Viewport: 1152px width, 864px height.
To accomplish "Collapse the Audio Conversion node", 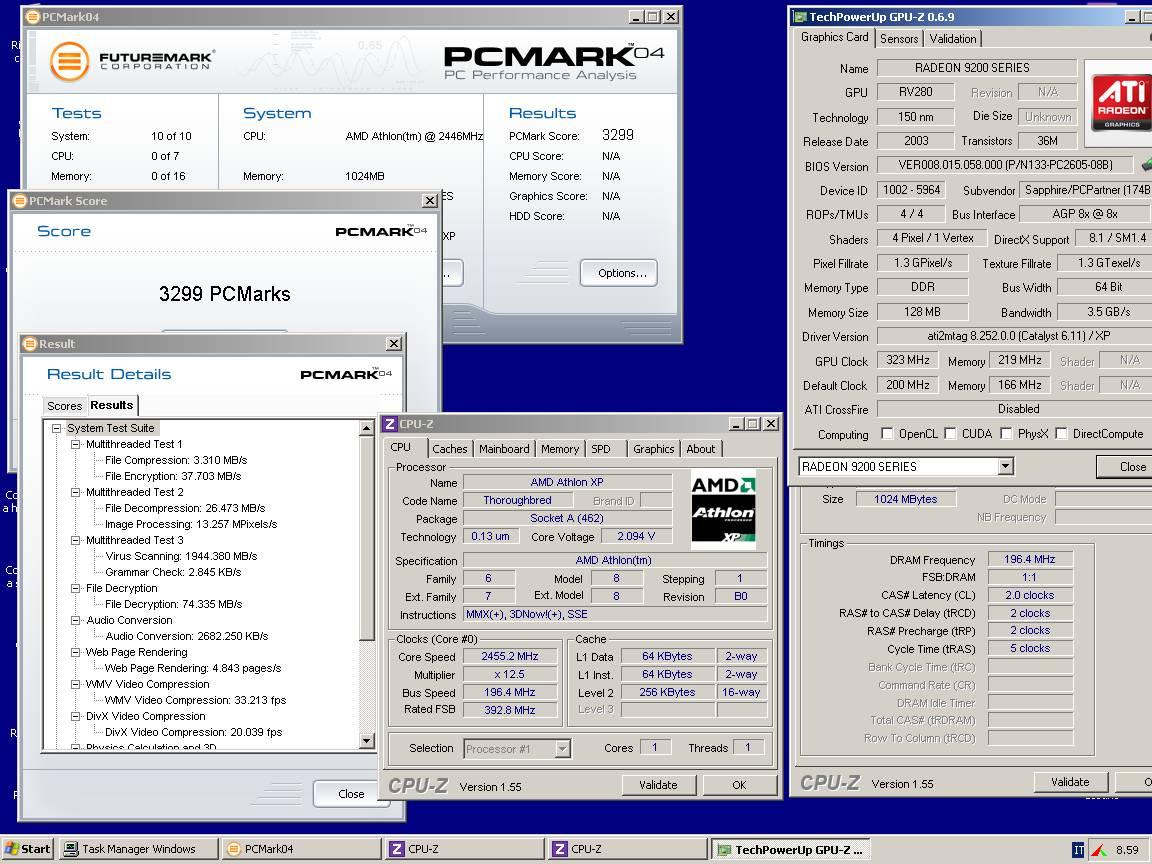I will 75,620.
